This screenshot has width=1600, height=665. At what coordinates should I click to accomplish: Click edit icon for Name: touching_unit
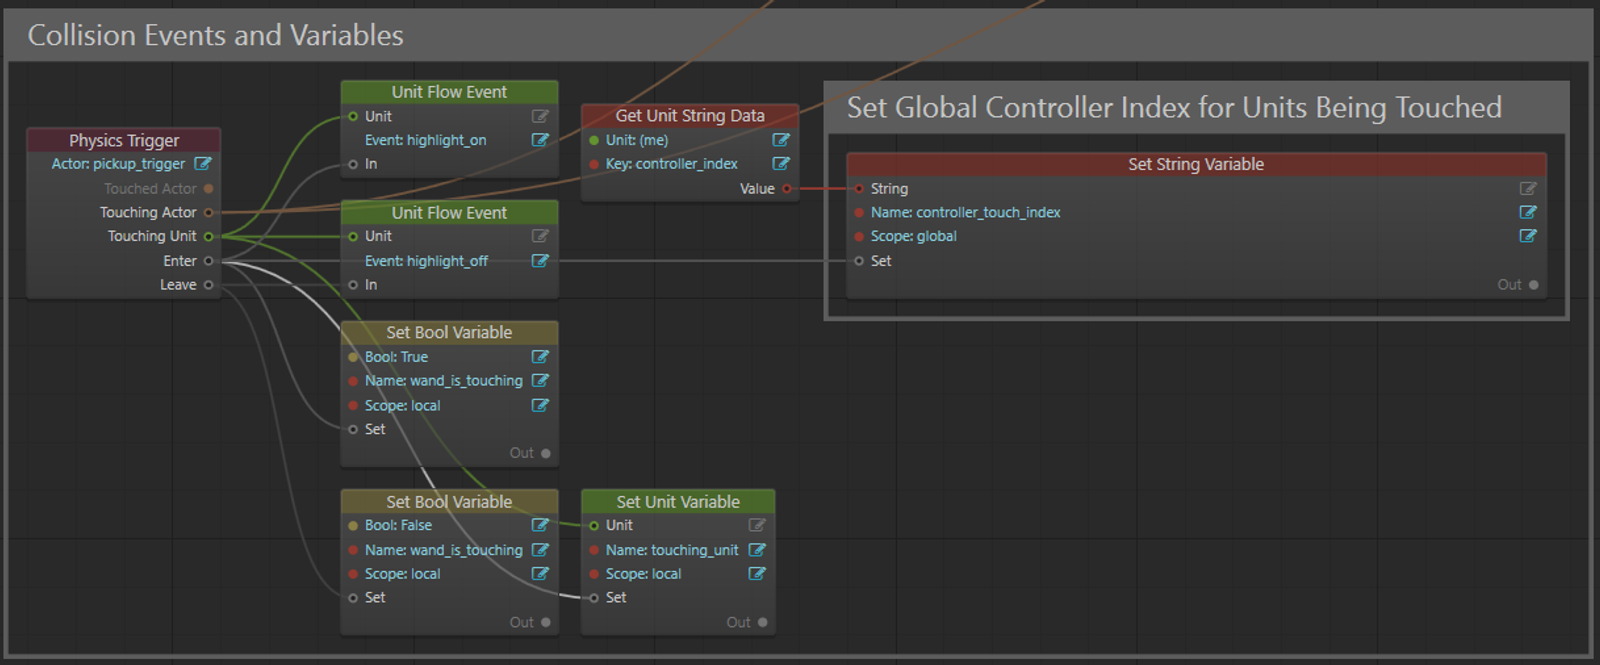(x=757, y=550)
